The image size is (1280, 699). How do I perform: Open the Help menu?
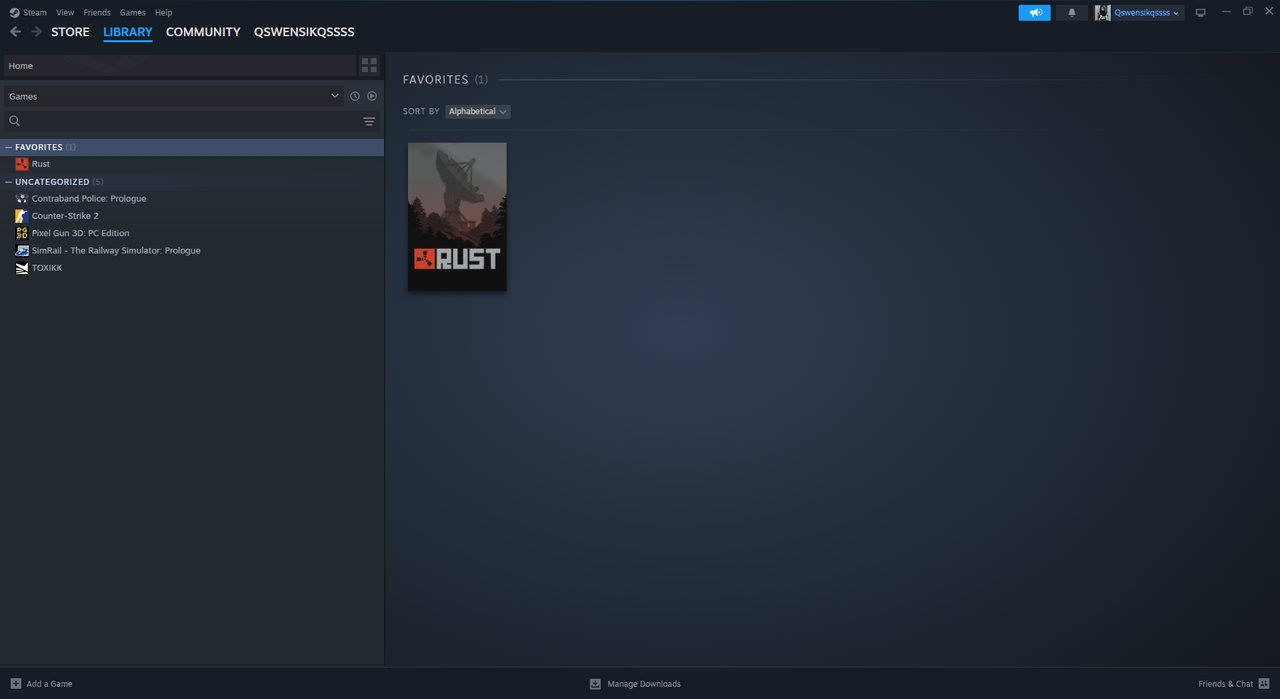(x=164, y=13)
